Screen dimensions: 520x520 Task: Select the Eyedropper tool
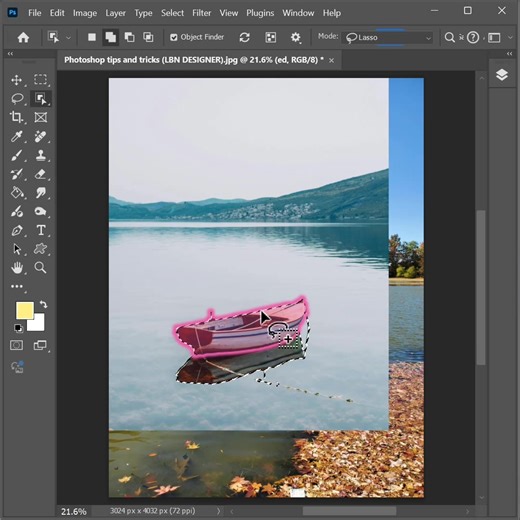[17, 136]
